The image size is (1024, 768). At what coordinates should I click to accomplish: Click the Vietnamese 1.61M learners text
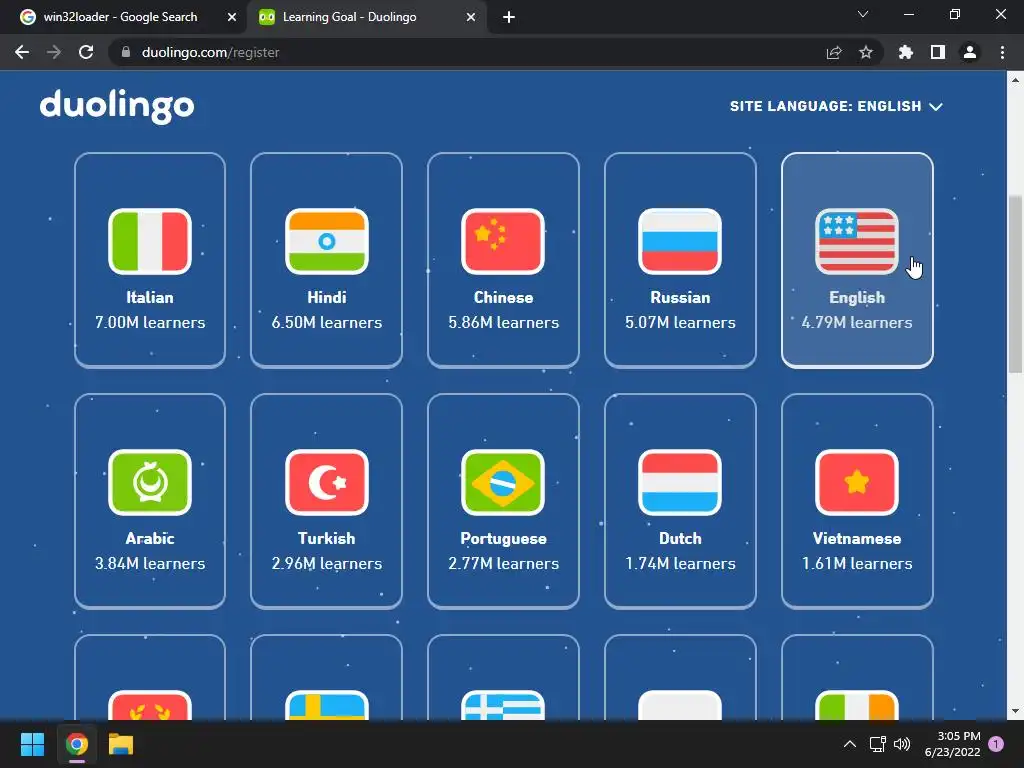coord(857,564)
